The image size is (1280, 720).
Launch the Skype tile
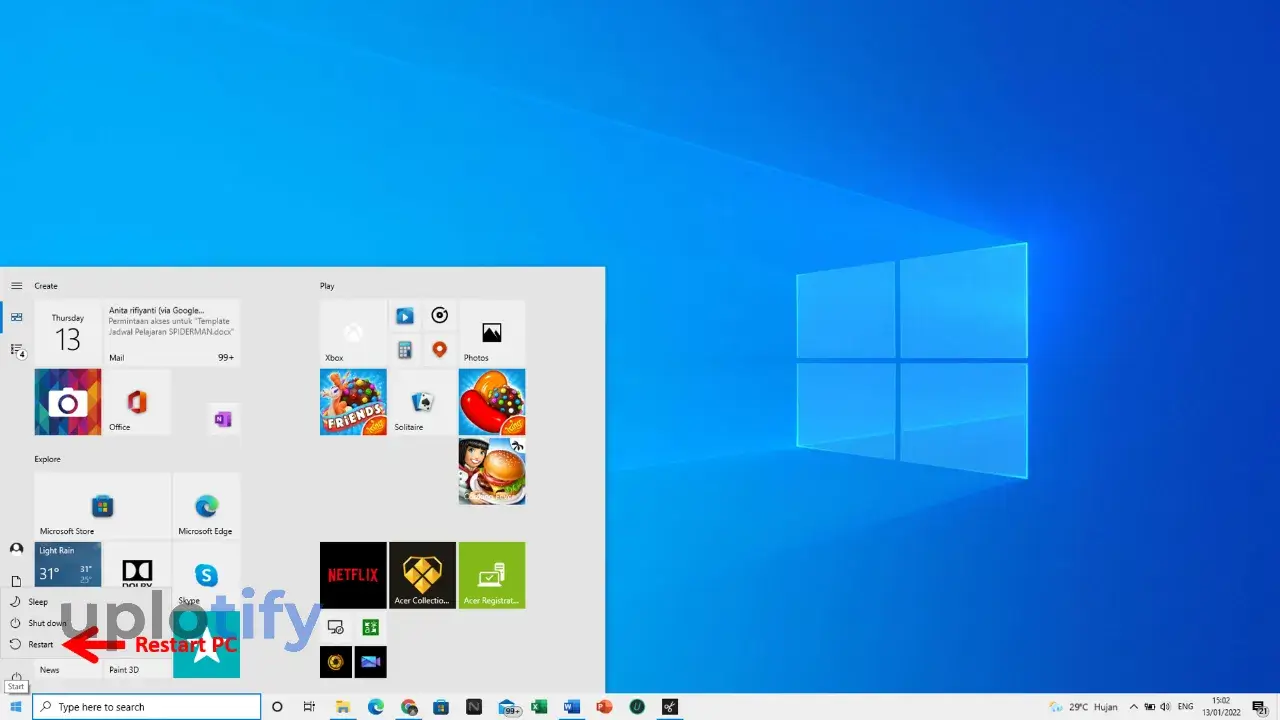pos(206,575)
